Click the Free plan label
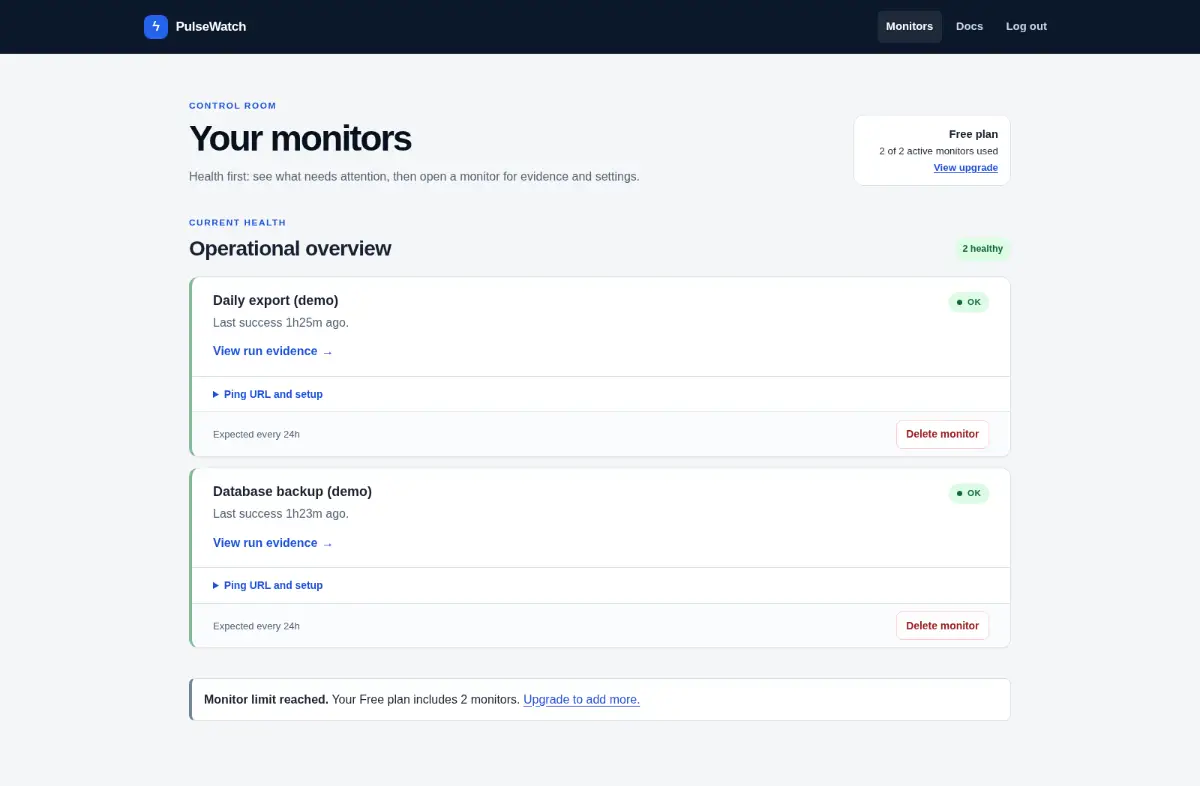This screenshot has width=1200, height=786. click(973, 134)
